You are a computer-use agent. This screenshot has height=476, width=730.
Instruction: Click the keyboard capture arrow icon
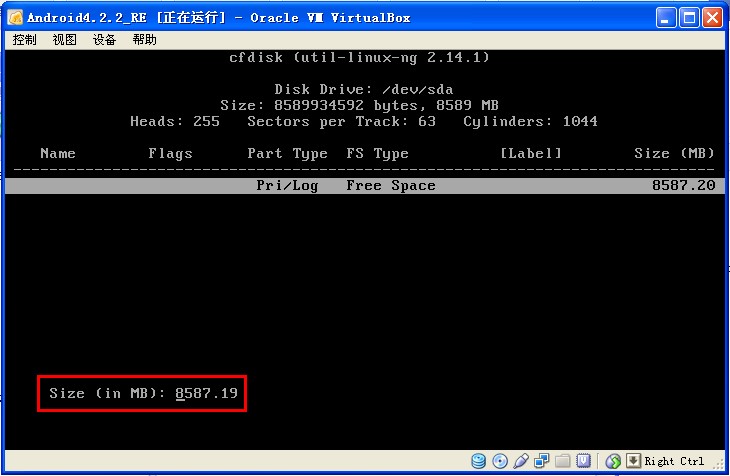pos(633,461)
